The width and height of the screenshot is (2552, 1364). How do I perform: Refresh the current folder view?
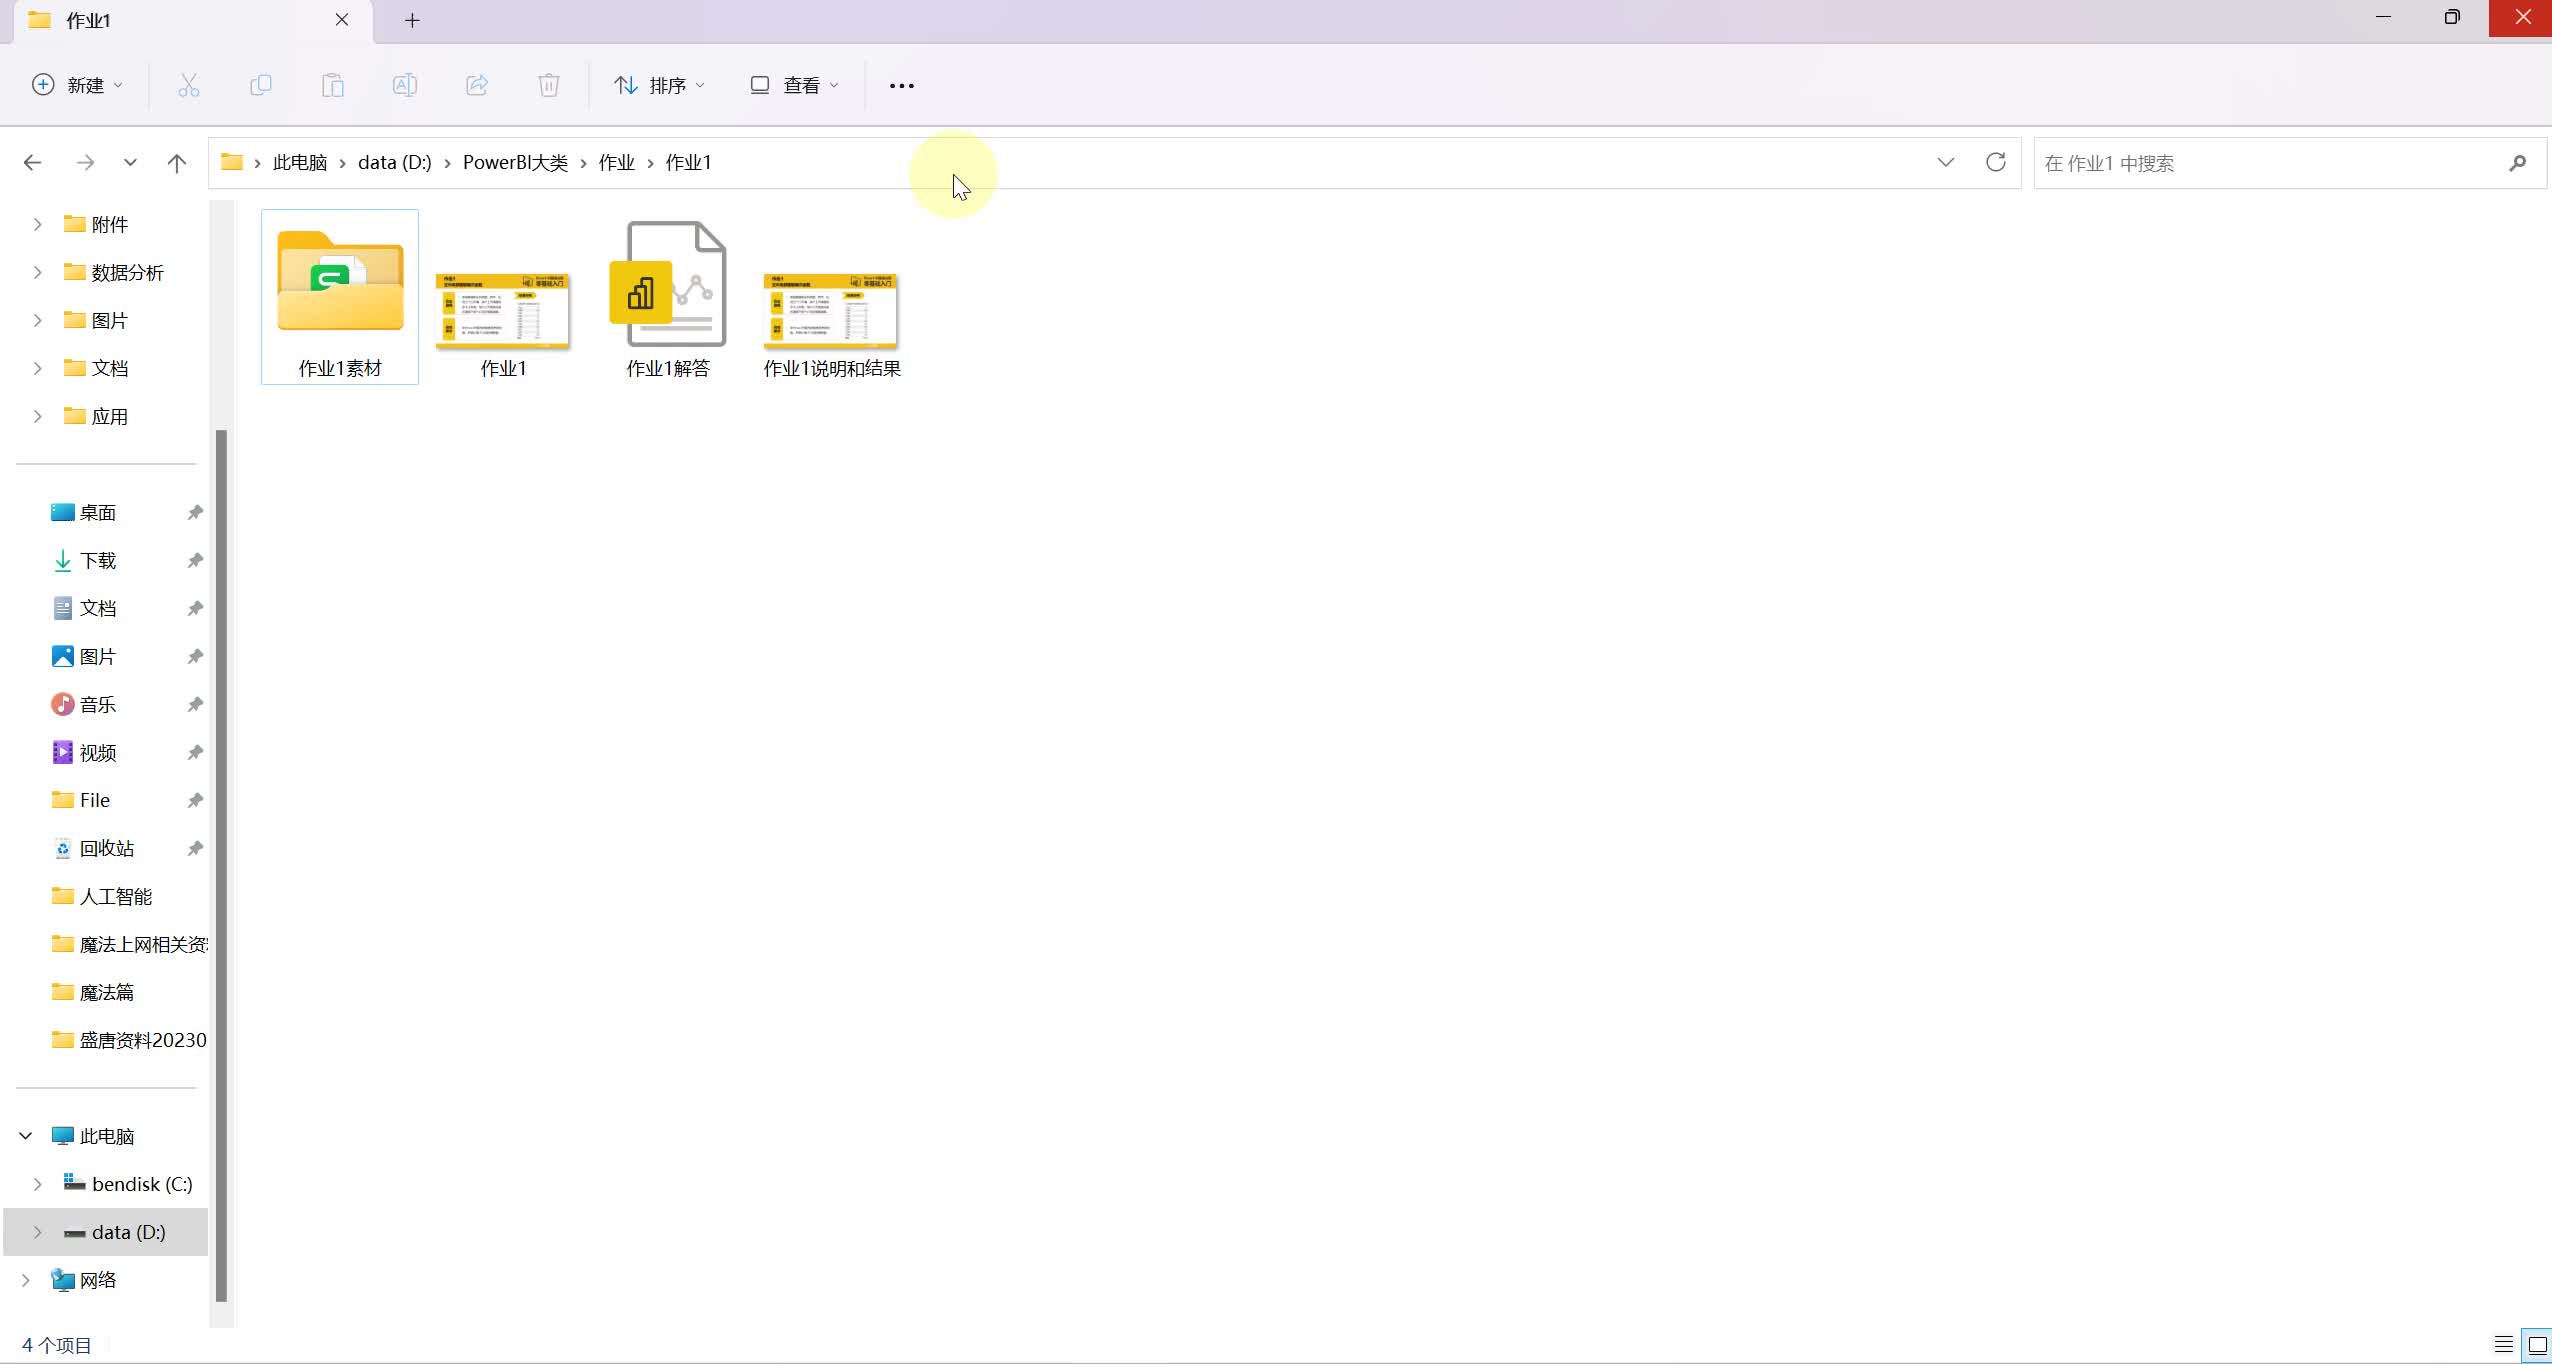point(1995,162)
